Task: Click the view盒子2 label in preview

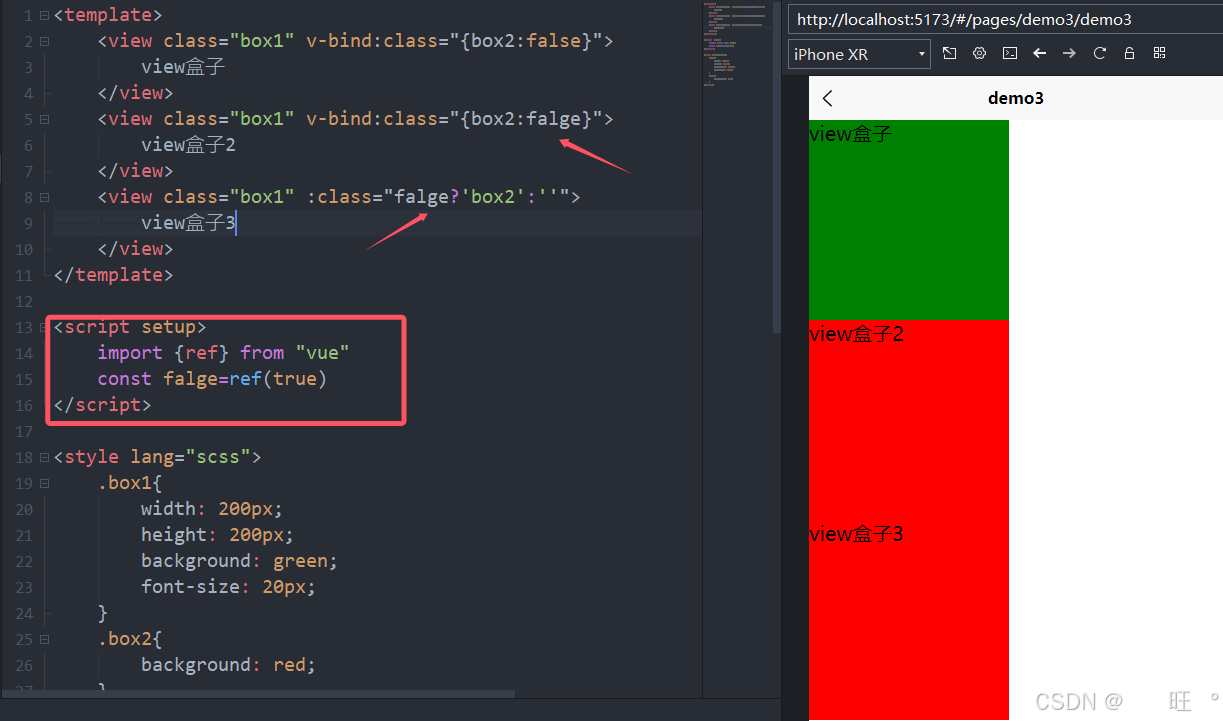Action: (856, 334)
